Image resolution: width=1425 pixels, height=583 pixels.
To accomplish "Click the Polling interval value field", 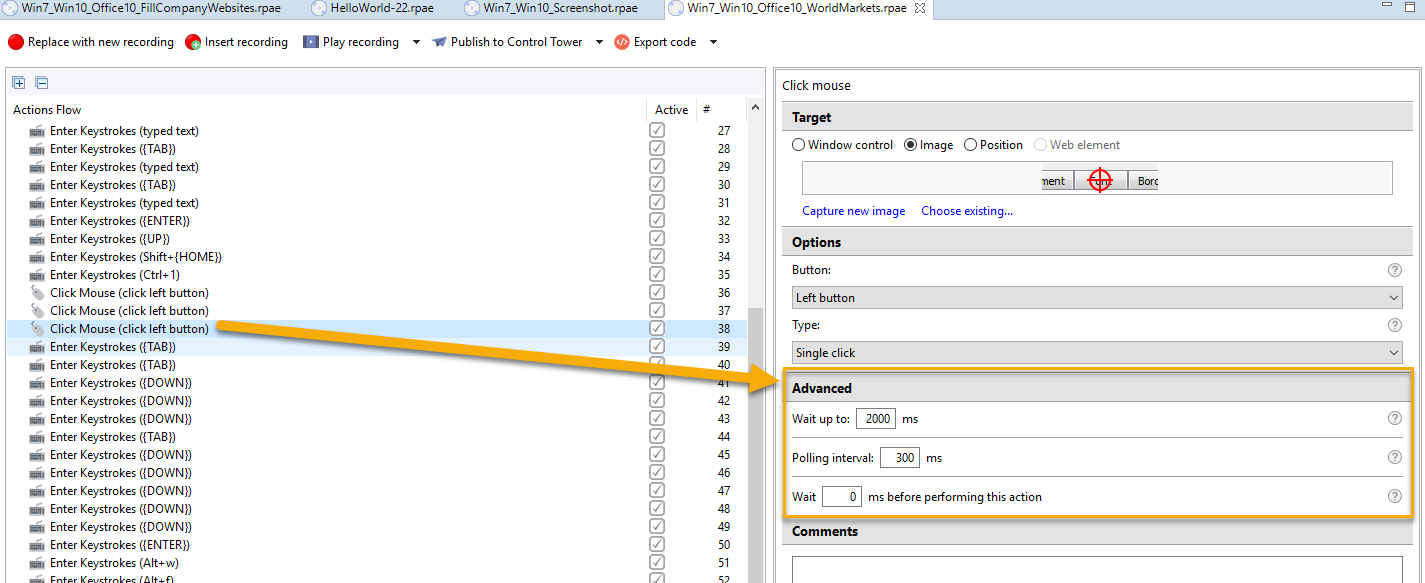I will click(900, 458).
